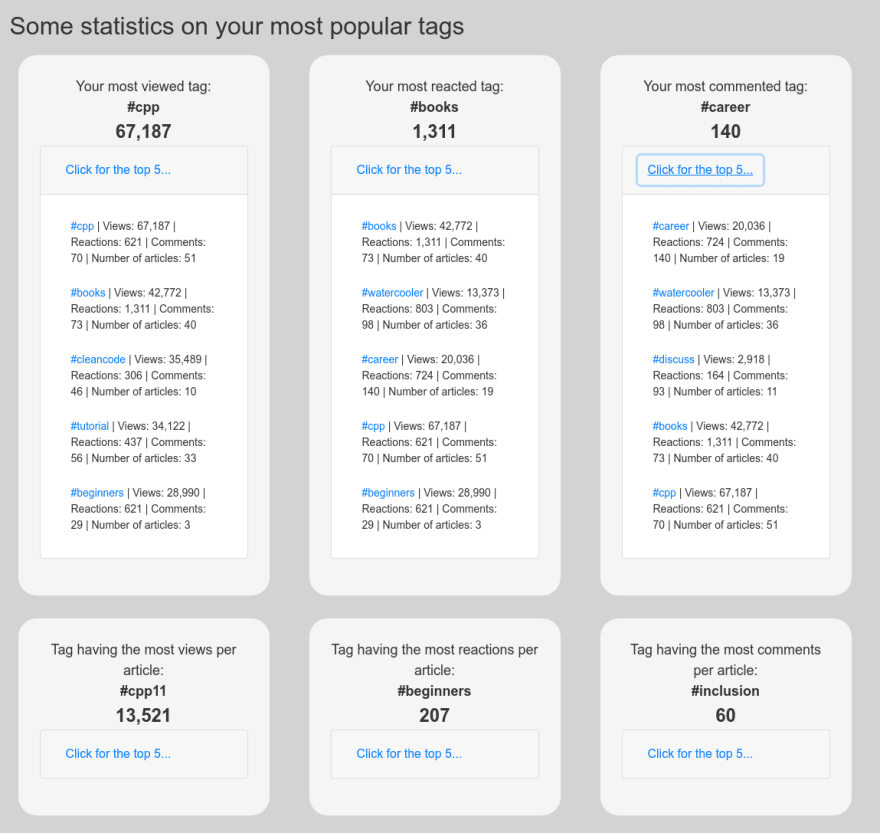Select 'Your most commented tag:' label

[x=725, y=86]
